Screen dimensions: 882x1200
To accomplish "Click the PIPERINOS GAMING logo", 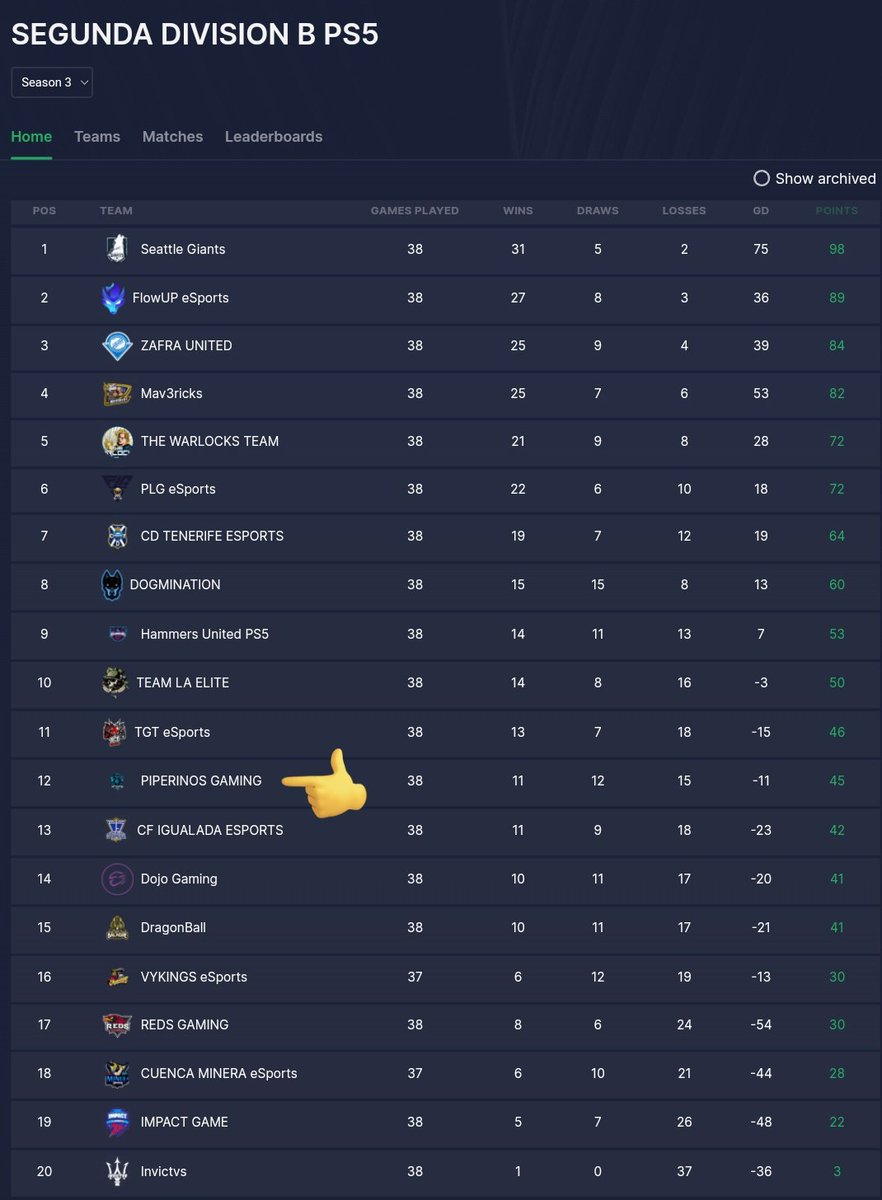I will [x=118, y=780].
